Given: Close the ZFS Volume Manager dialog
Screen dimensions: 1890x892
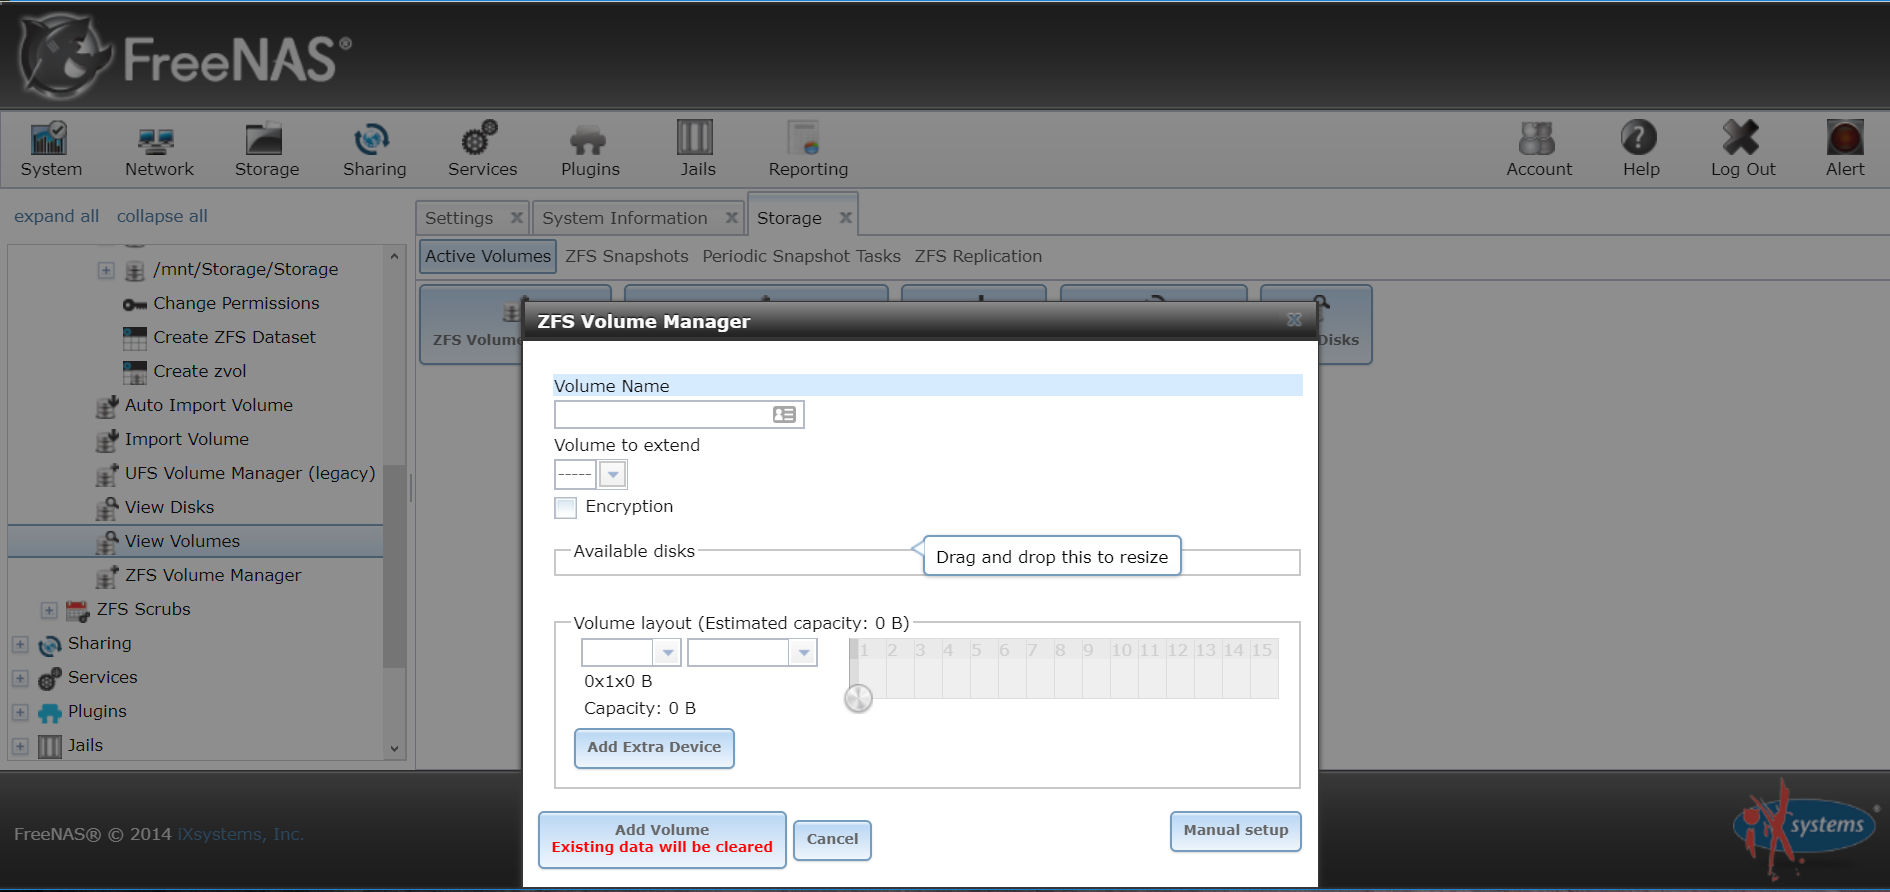Looking at the screenshot, I should 1294,320.
